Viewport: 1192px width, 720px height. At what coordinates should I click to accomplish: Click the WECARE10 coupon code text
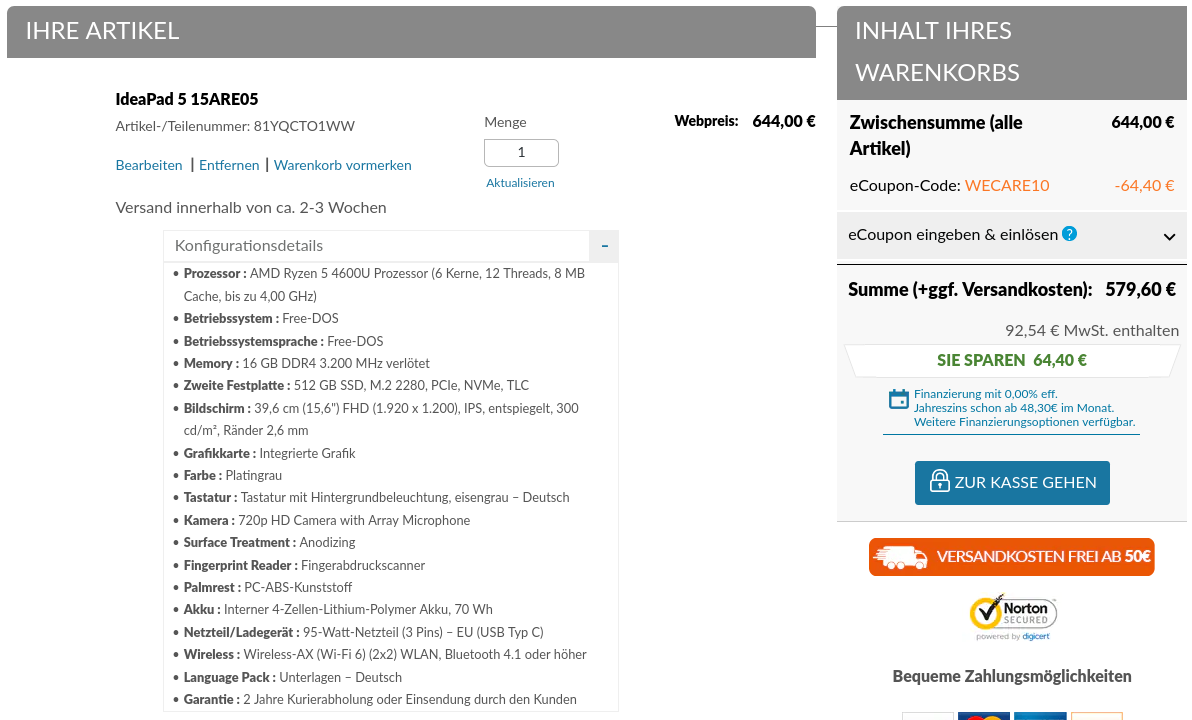[x=1007, y=186]
